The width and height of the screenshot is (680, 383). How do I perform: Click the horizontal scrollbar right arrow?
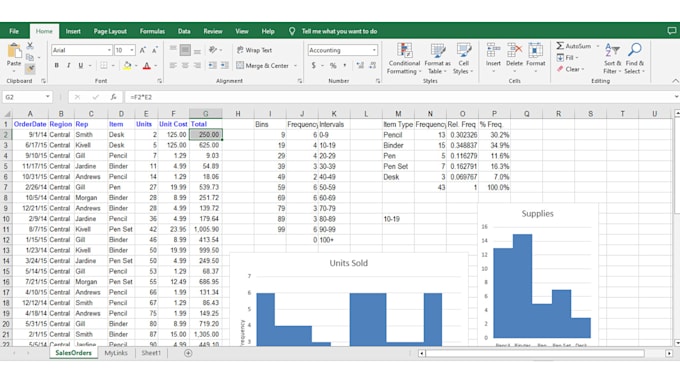(x=669, y=354)
